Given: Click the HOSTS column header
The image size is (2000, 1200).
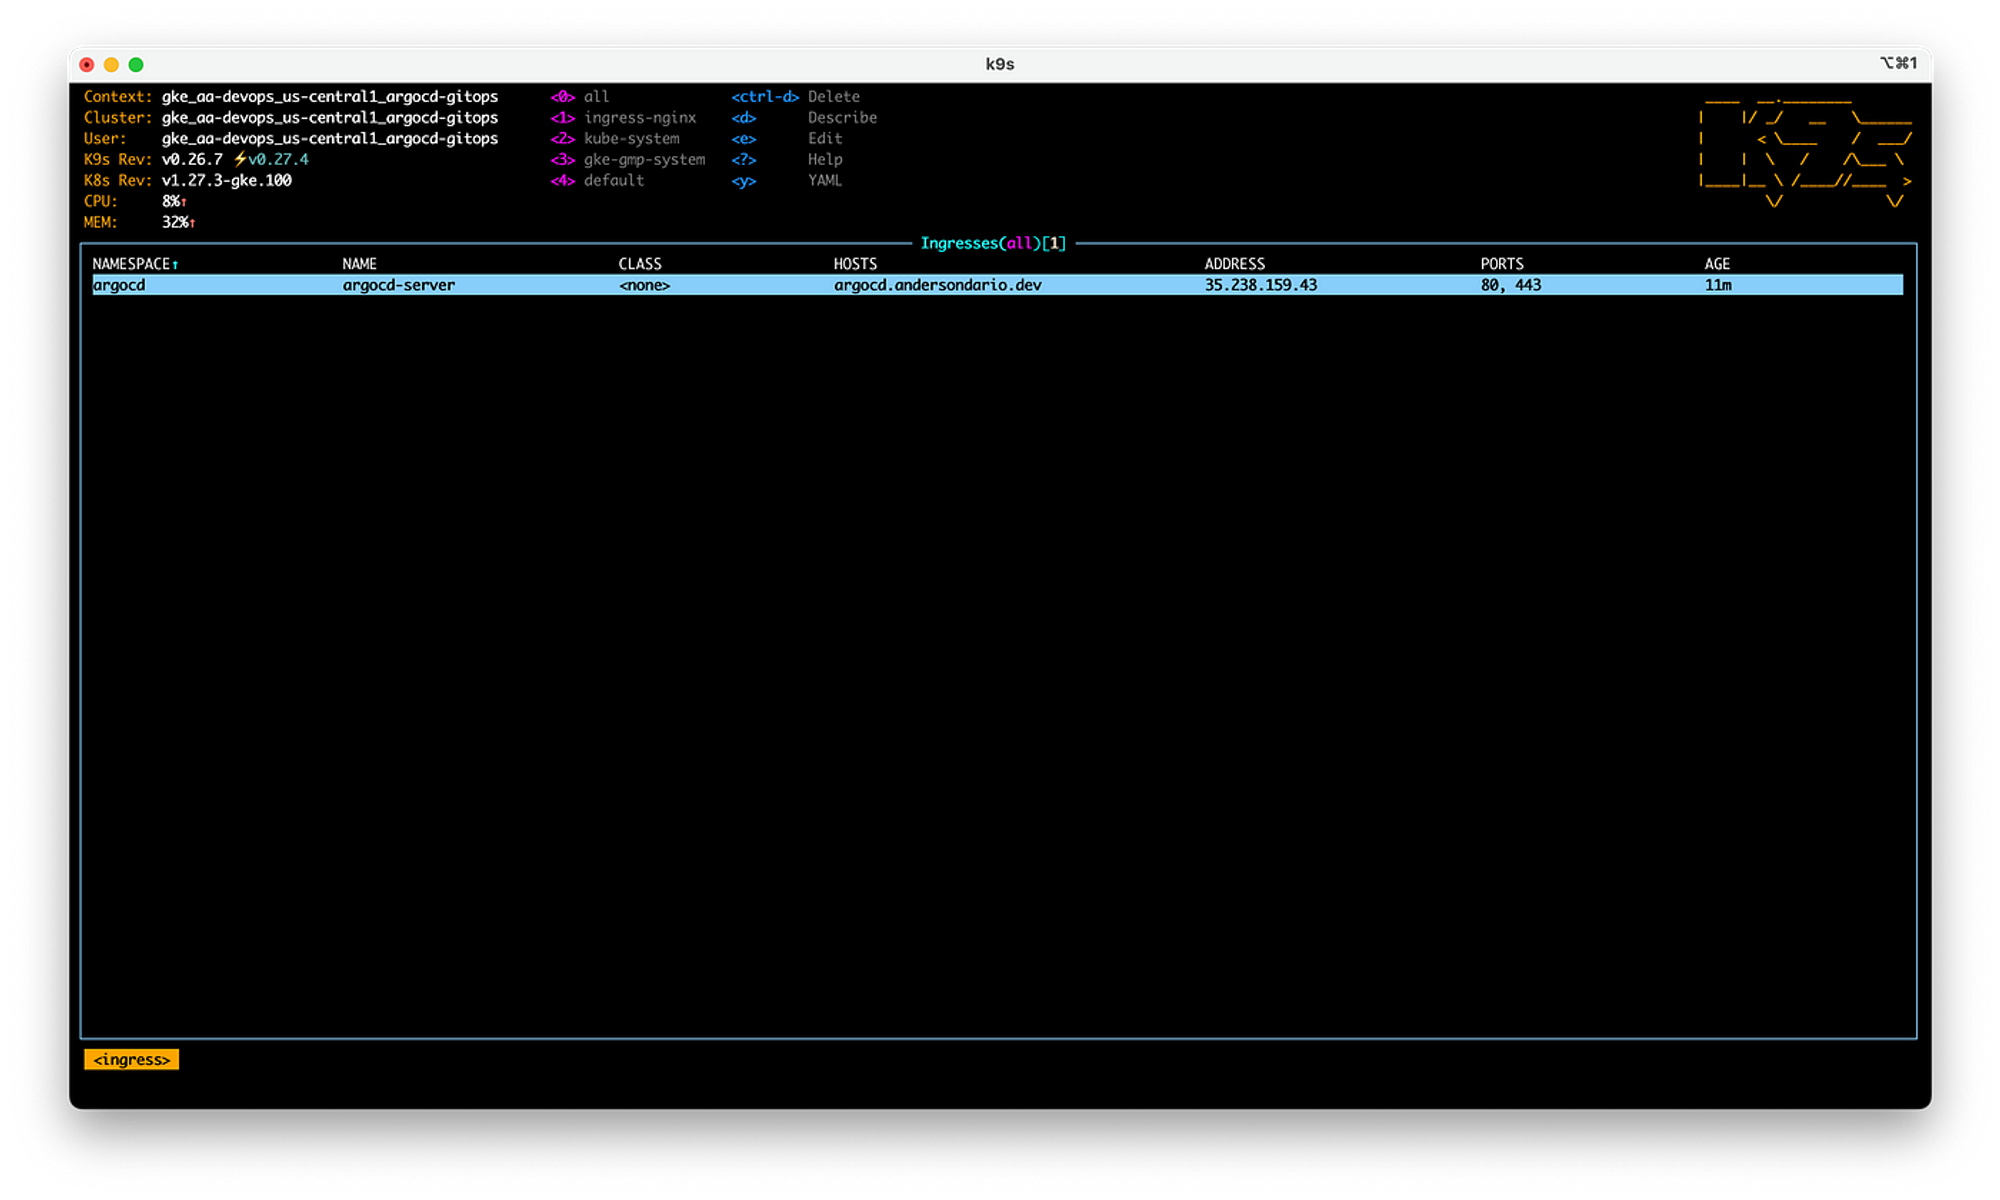Looking at the screenshot, I should pos(855,264).
